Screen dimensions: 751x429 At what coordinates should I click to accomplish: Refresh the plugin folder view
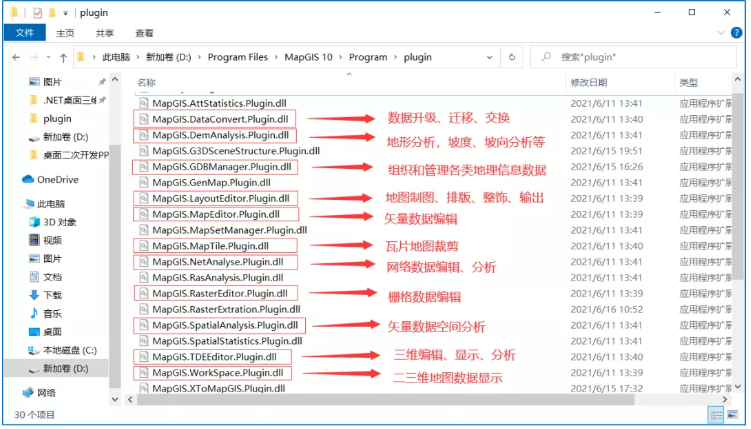pos(512,57)
